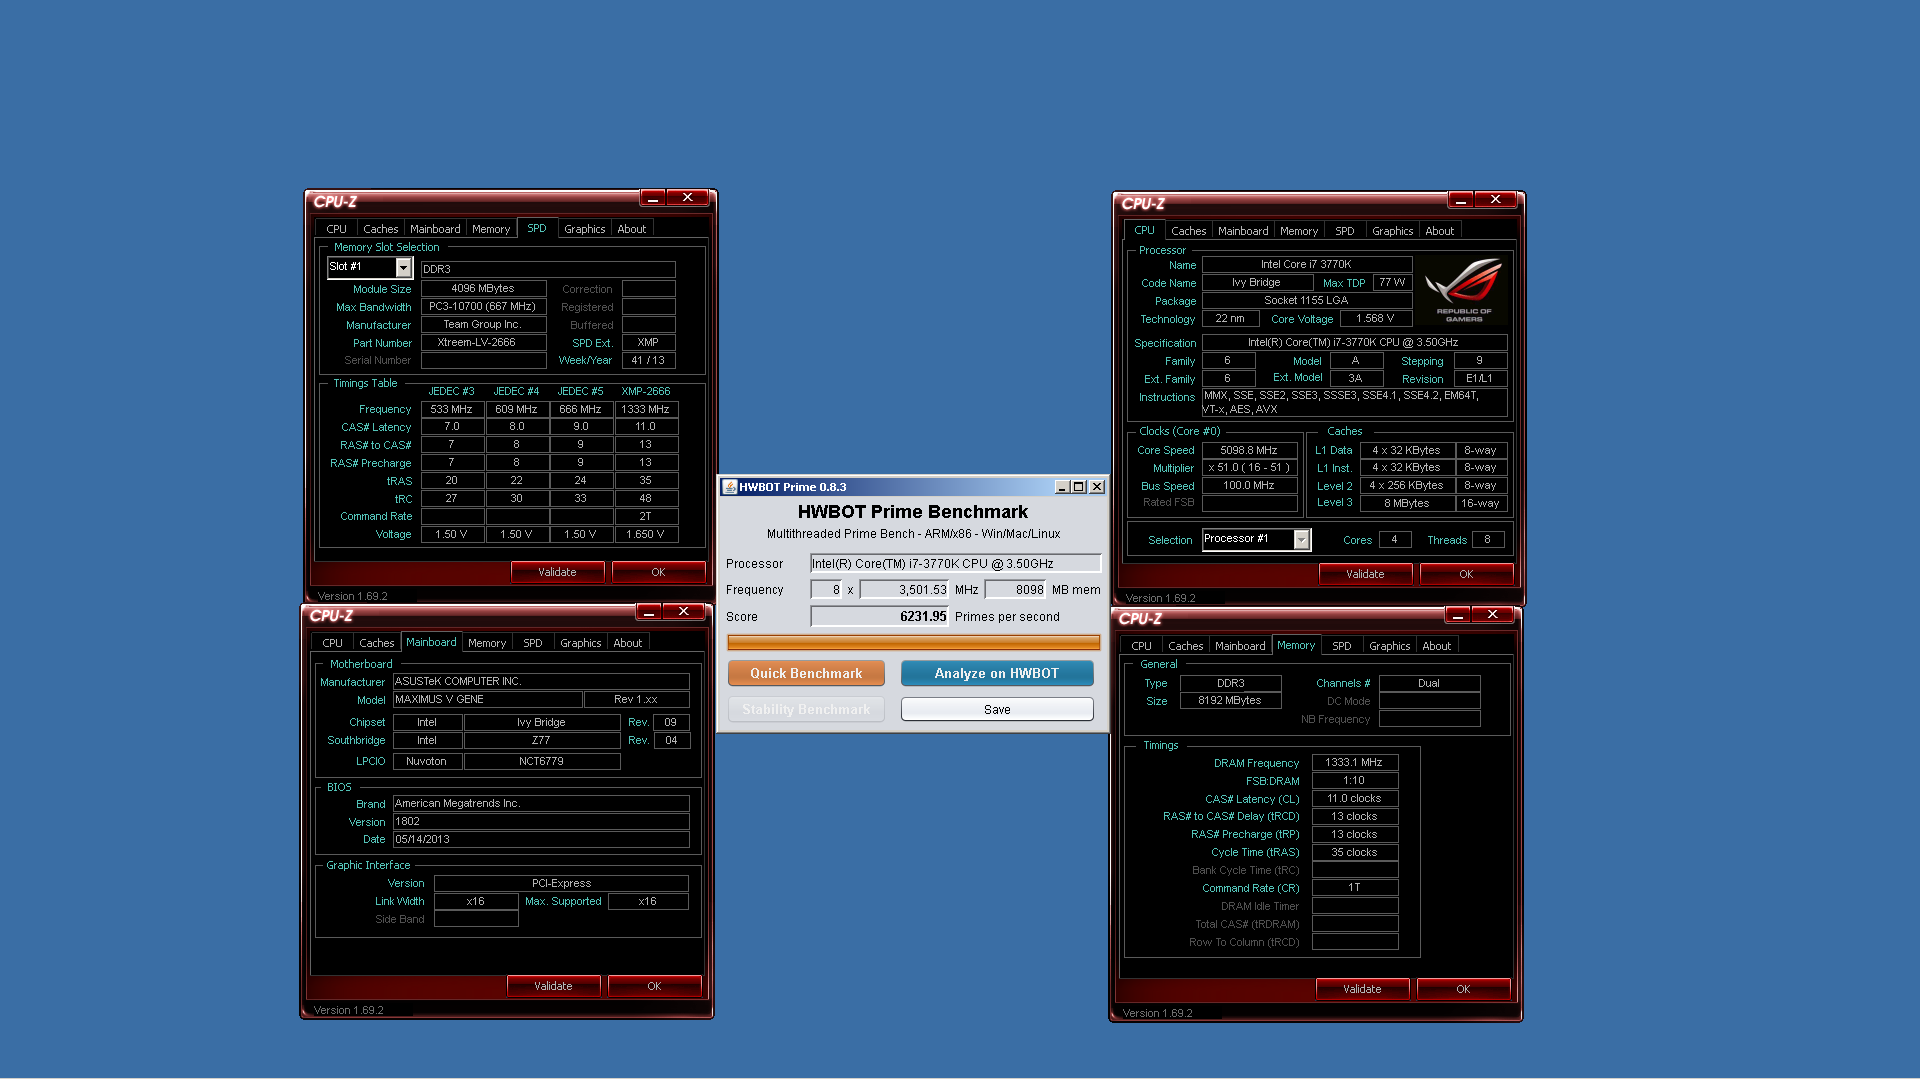Click the ROG Republic of Gamers logo
Viewport: 1920px width, 1080px height.
pyautogui.click(x=1463, y=290)
